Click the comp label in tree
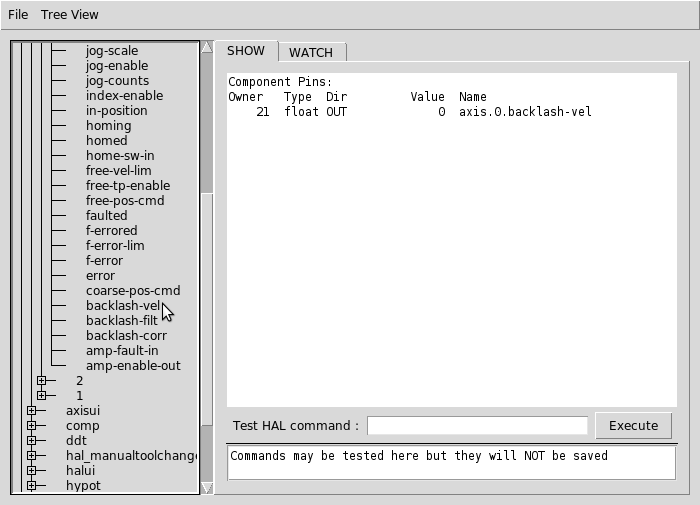This screenshot has height=505, width=700. pyautogui.click(x=83, y=426)
